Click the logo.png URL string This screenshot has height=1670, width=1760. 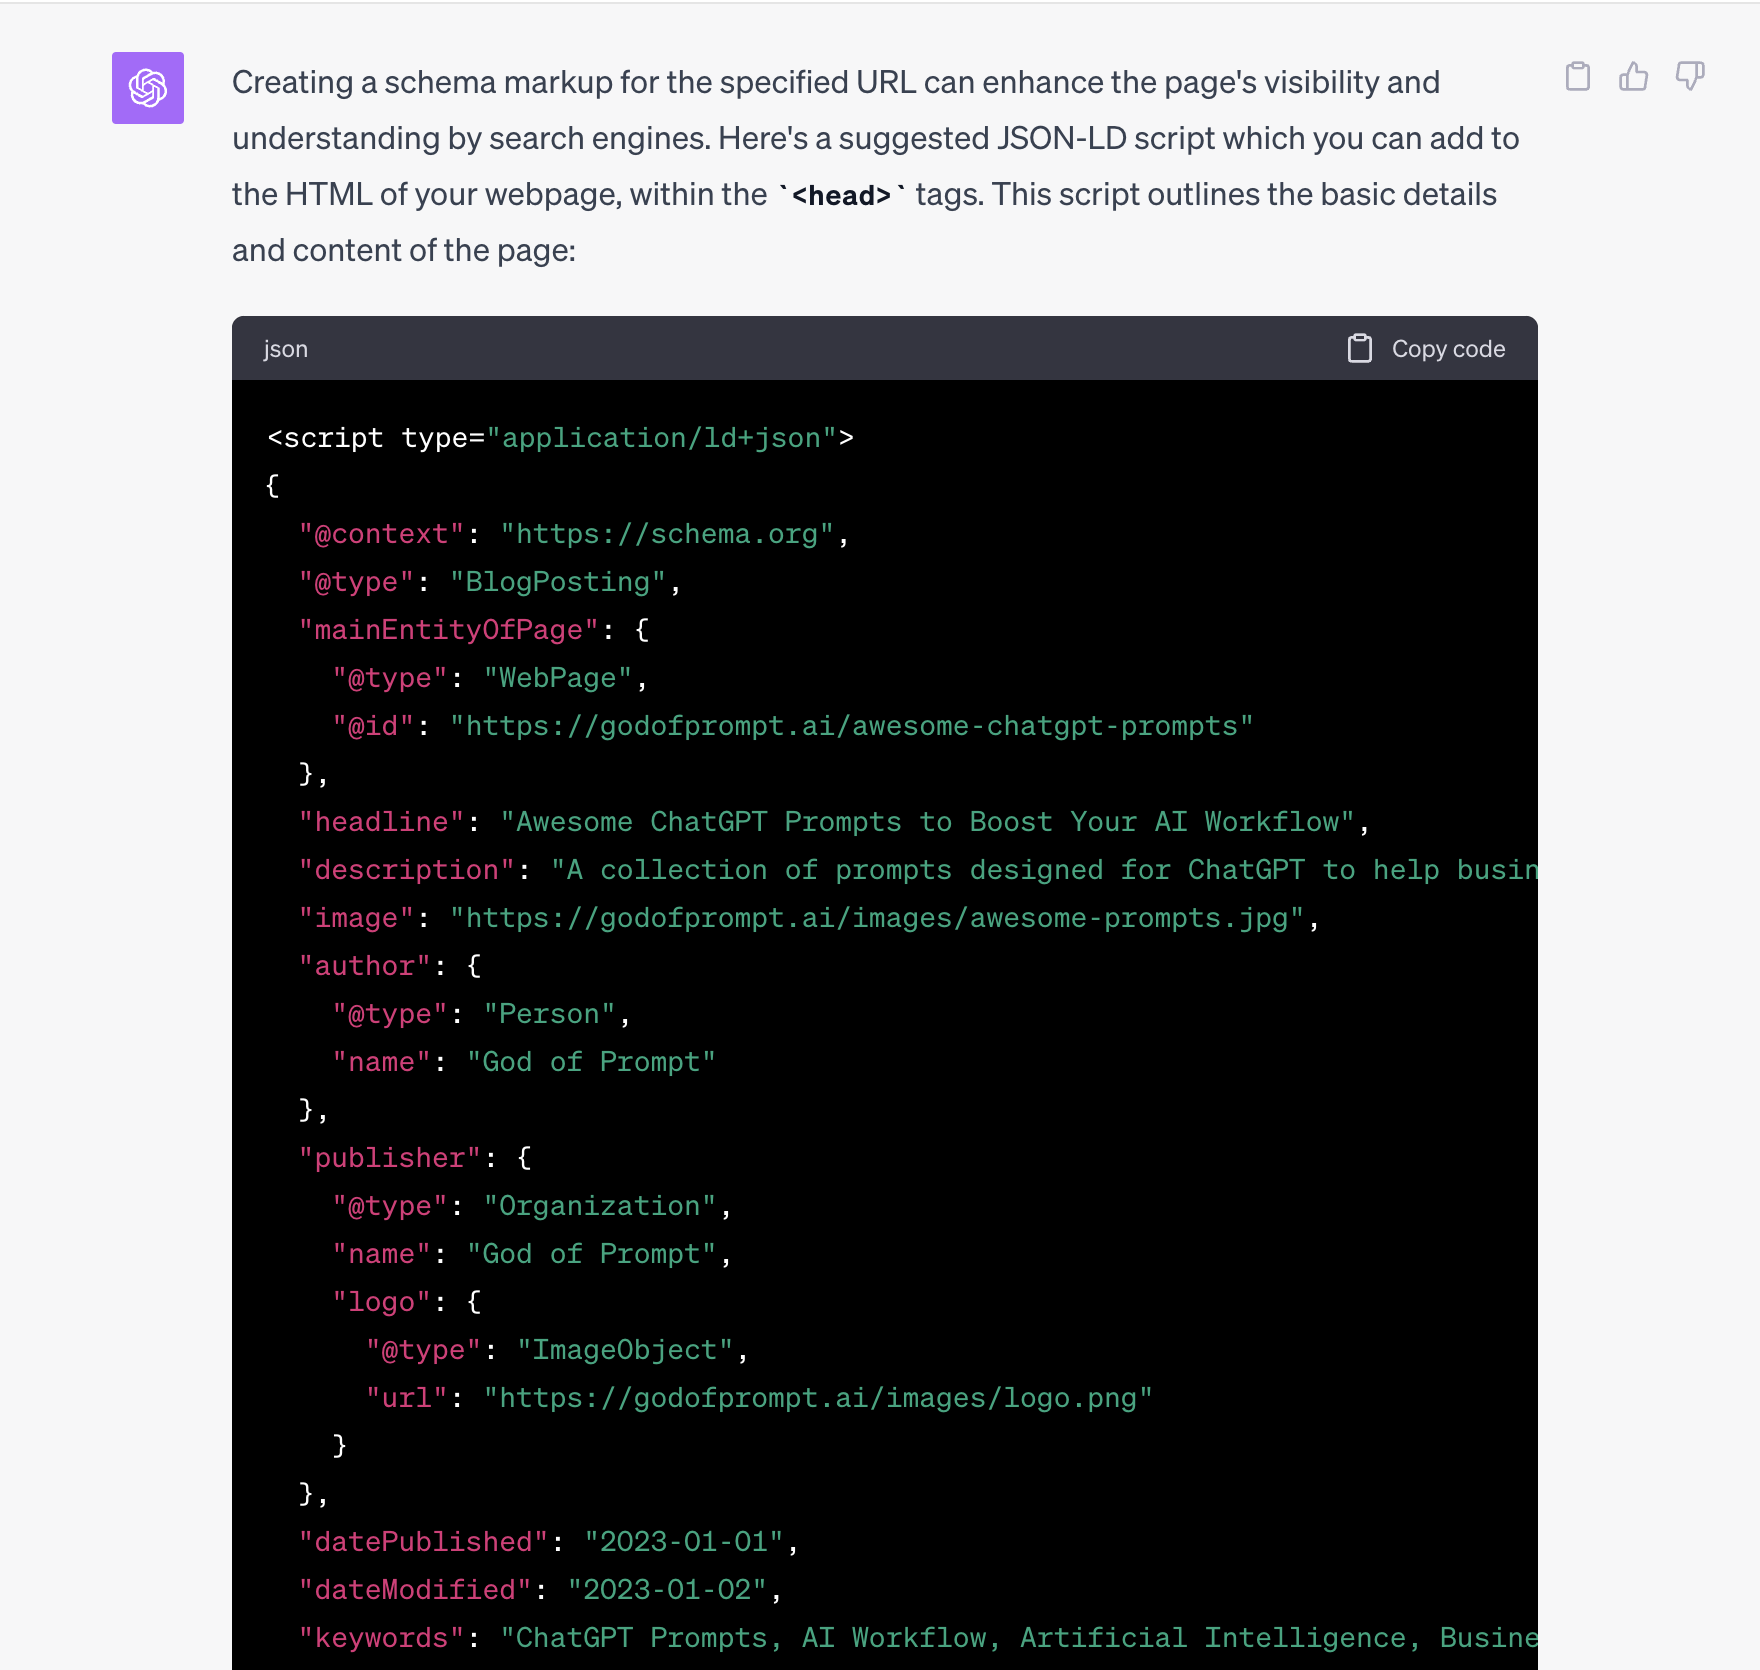tap(818, 1398)
